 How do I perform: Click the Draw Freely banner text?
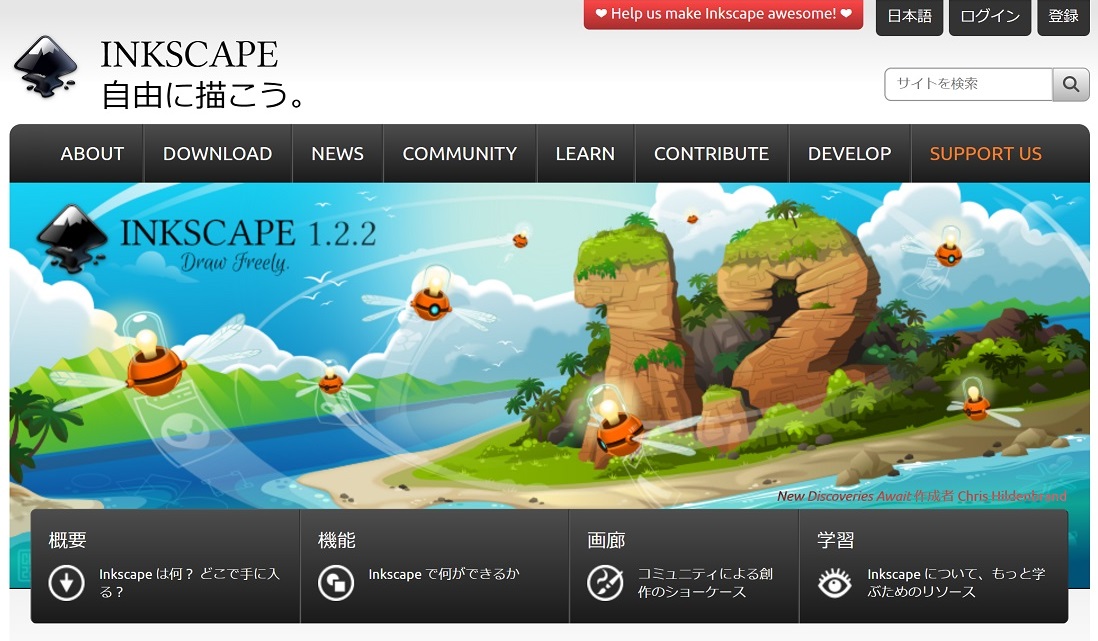[x=235, y=263]
